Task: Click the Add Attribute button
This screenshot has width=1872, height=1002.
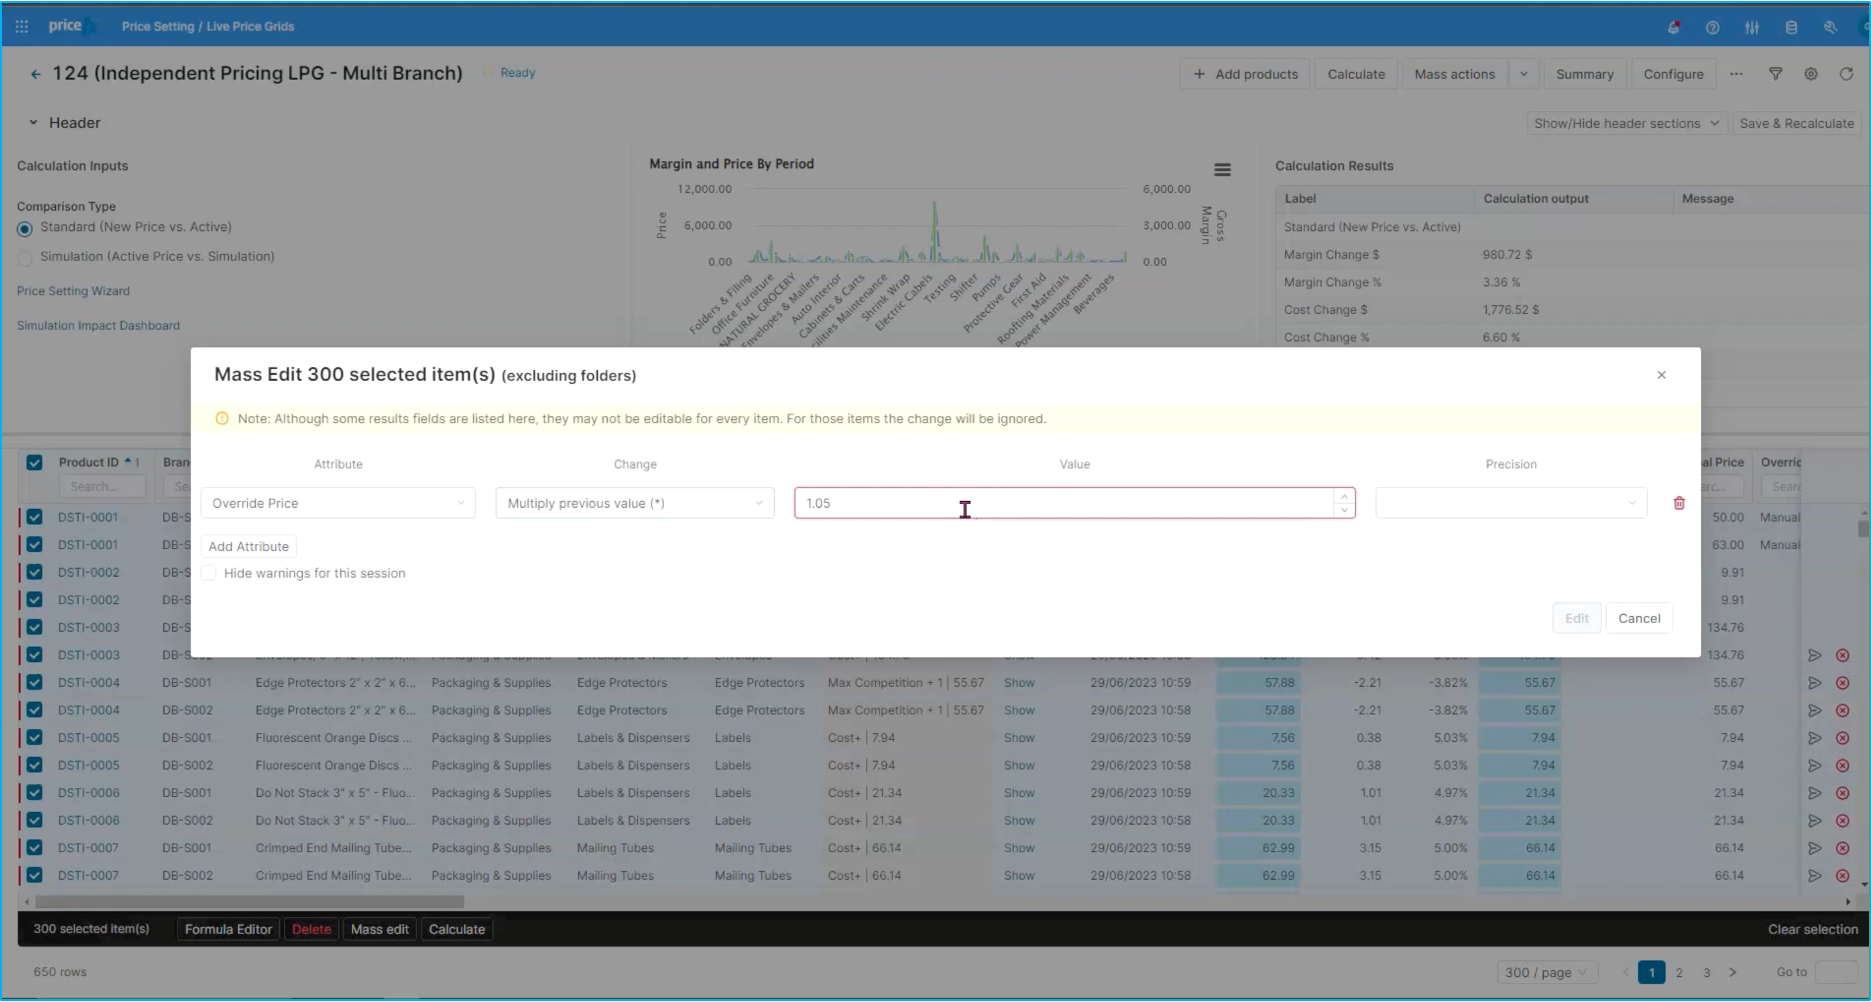Action: pos(249,546)
